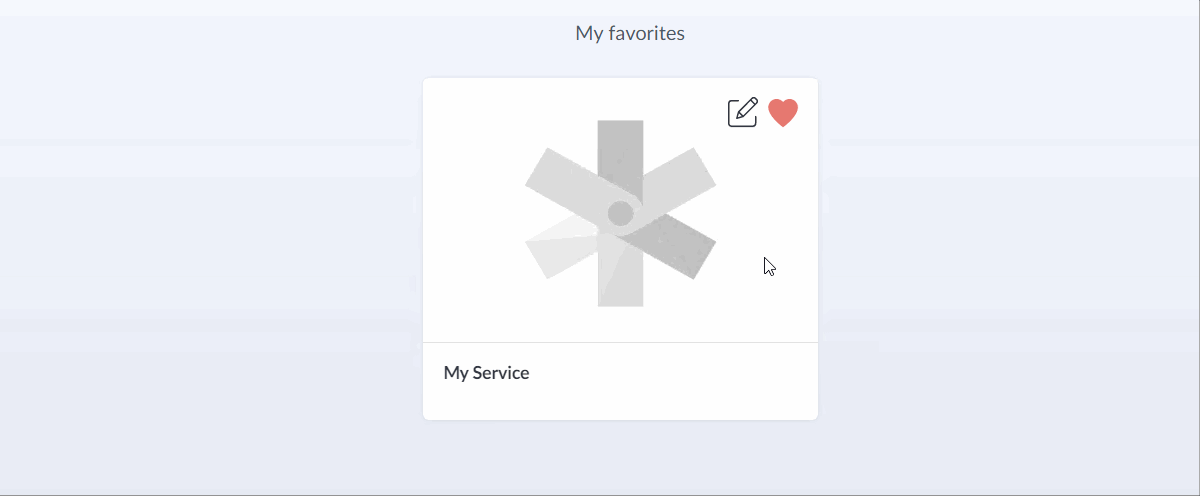Click the white area below My Service text
The width and height of the screenshot is (1200, 496).
(620, 403)
